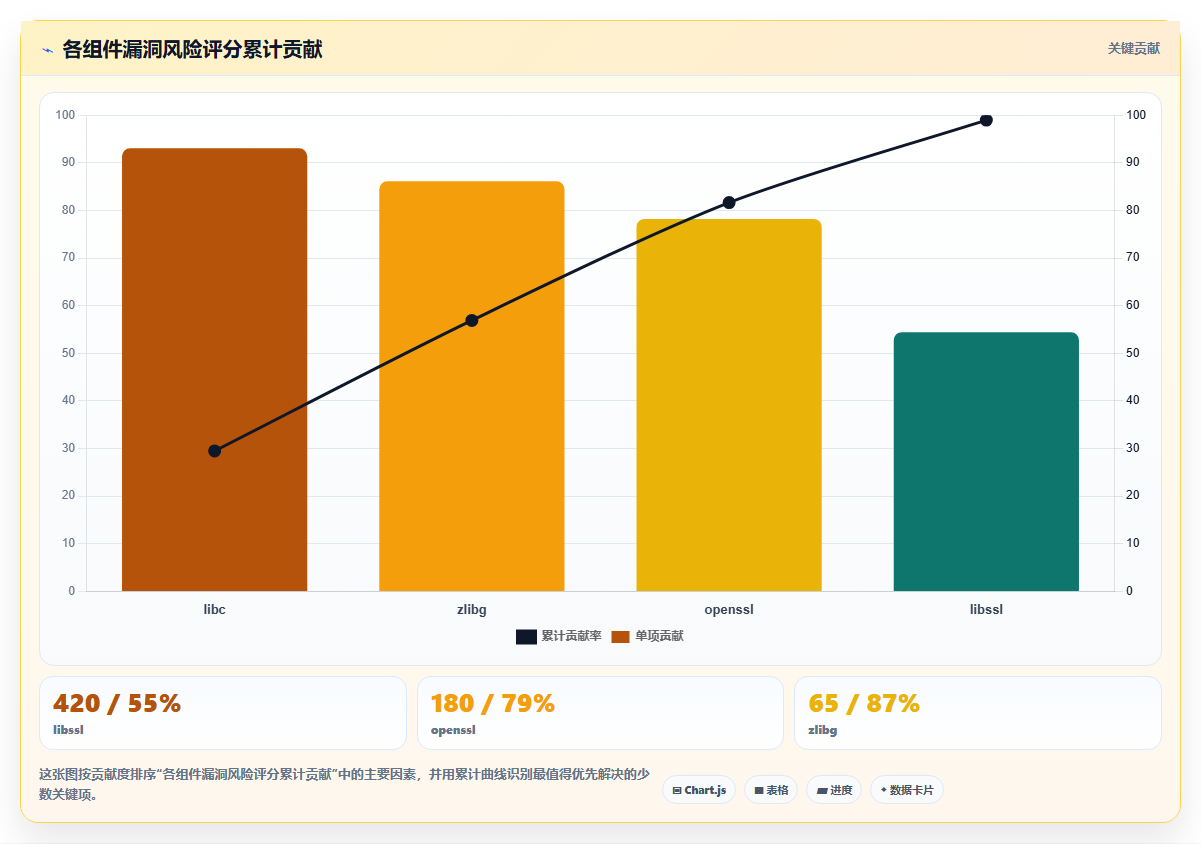Image resolution: width=1201 pixels, height=844 pixels.
Task: Click the libc x-axis label
Action: point(214,609)
